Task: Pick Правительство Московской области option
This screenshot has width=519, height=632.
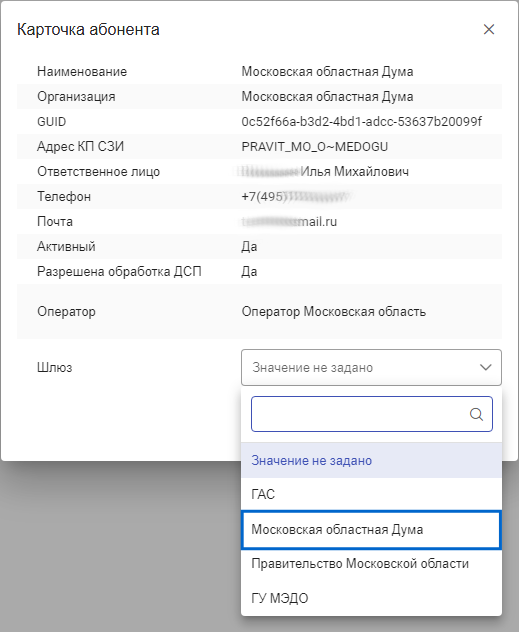Action: [x=371, y=563]
